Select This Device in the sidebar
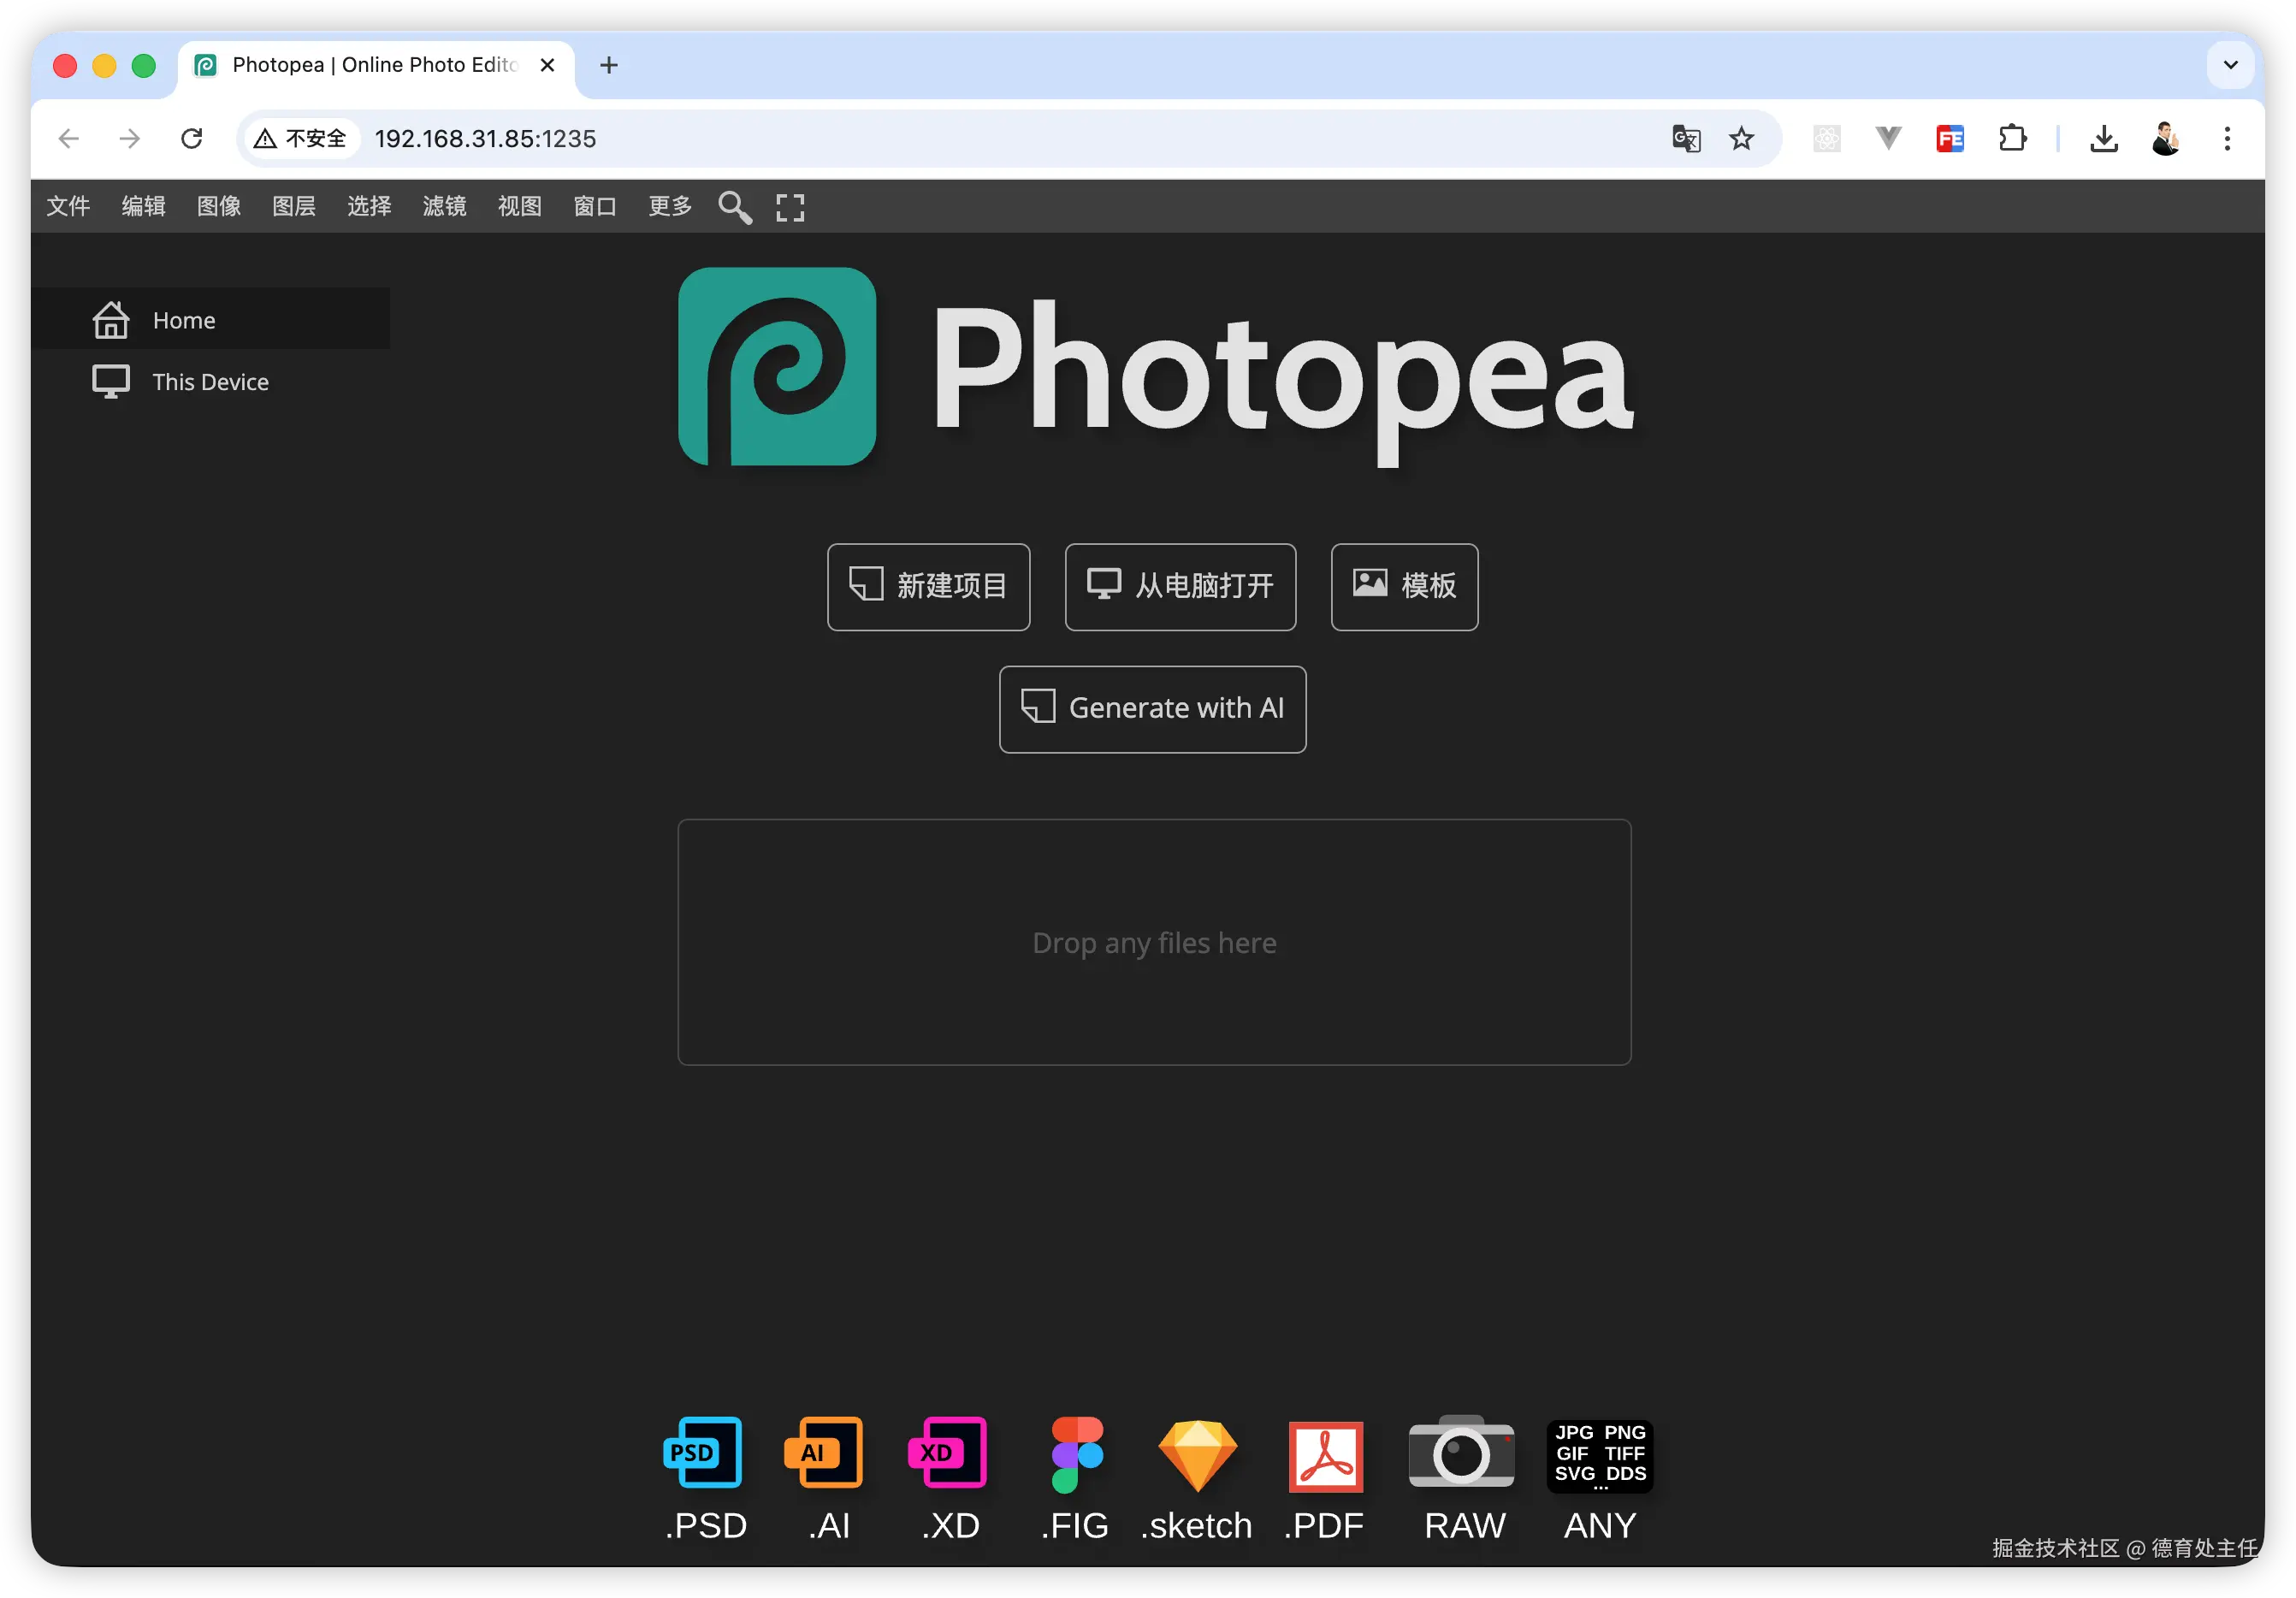2296x1598 pixels. 210,382
